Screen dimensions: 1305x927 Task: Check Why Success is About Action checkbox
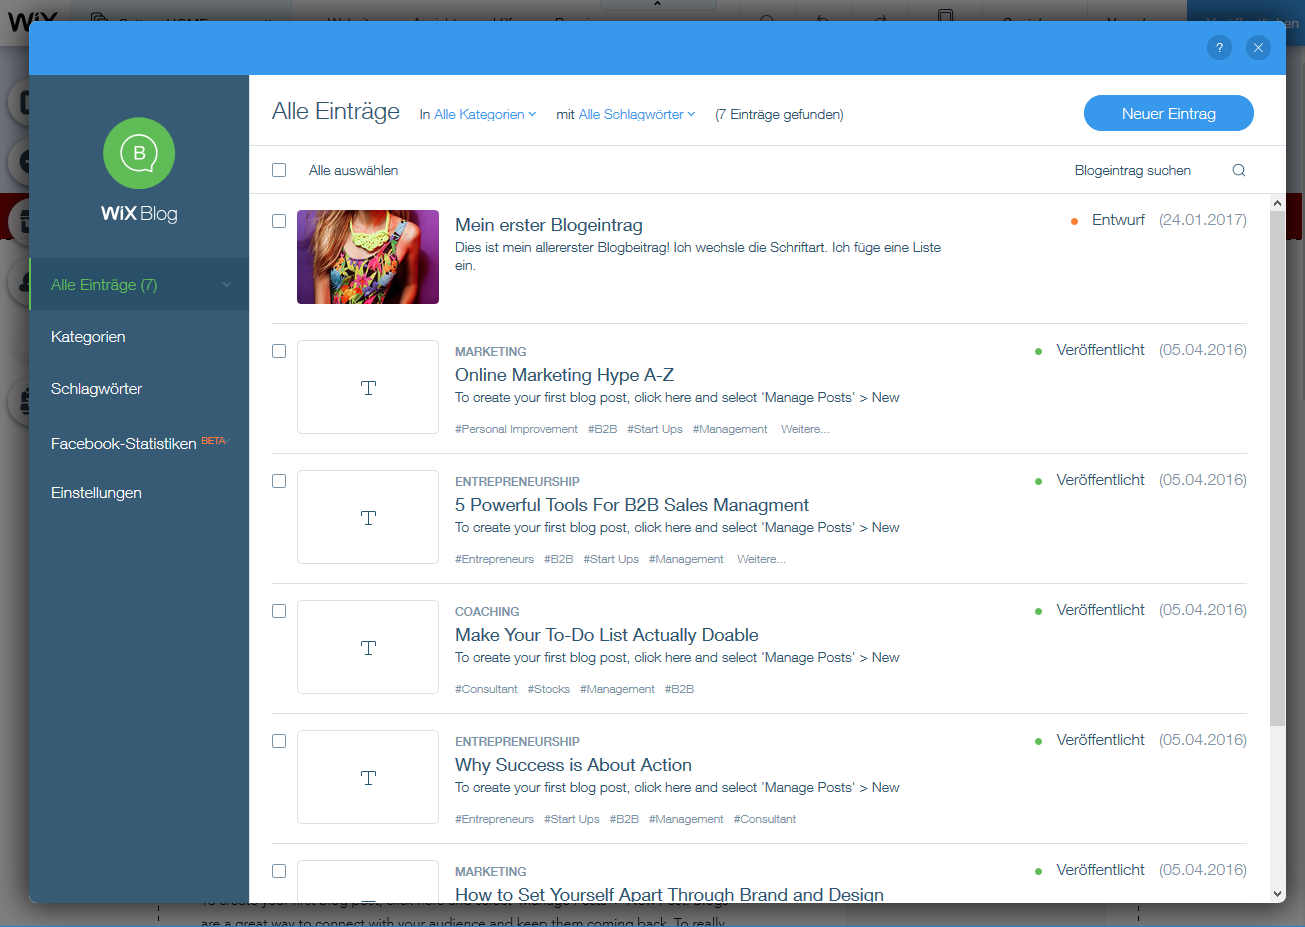coord(279,741)
